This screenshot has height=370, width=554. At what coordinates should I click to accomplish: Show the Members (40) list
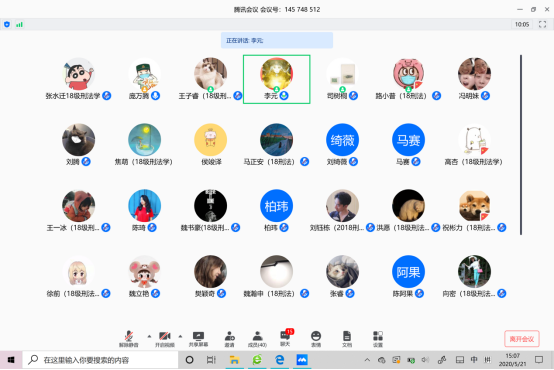pos(257,339)
